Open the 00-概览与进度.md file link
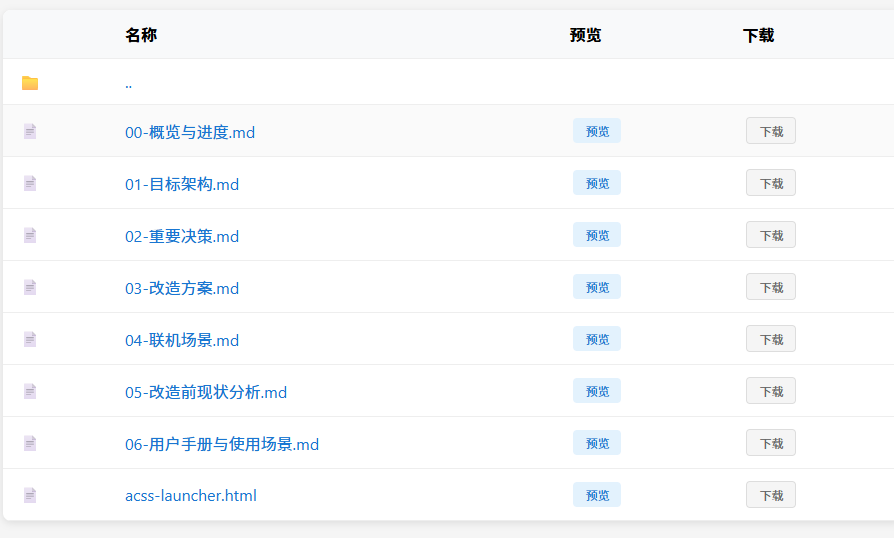 (190, 132)
